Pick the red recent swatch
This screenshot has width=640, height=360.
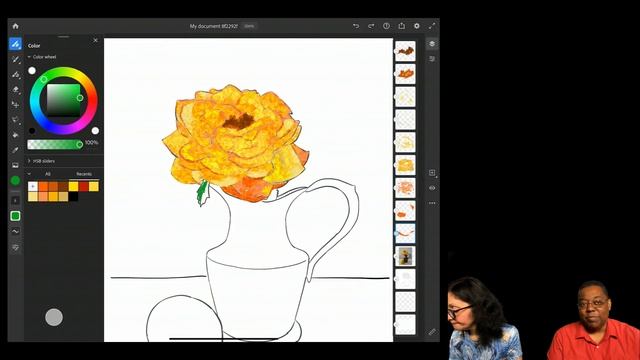(84, 187)
